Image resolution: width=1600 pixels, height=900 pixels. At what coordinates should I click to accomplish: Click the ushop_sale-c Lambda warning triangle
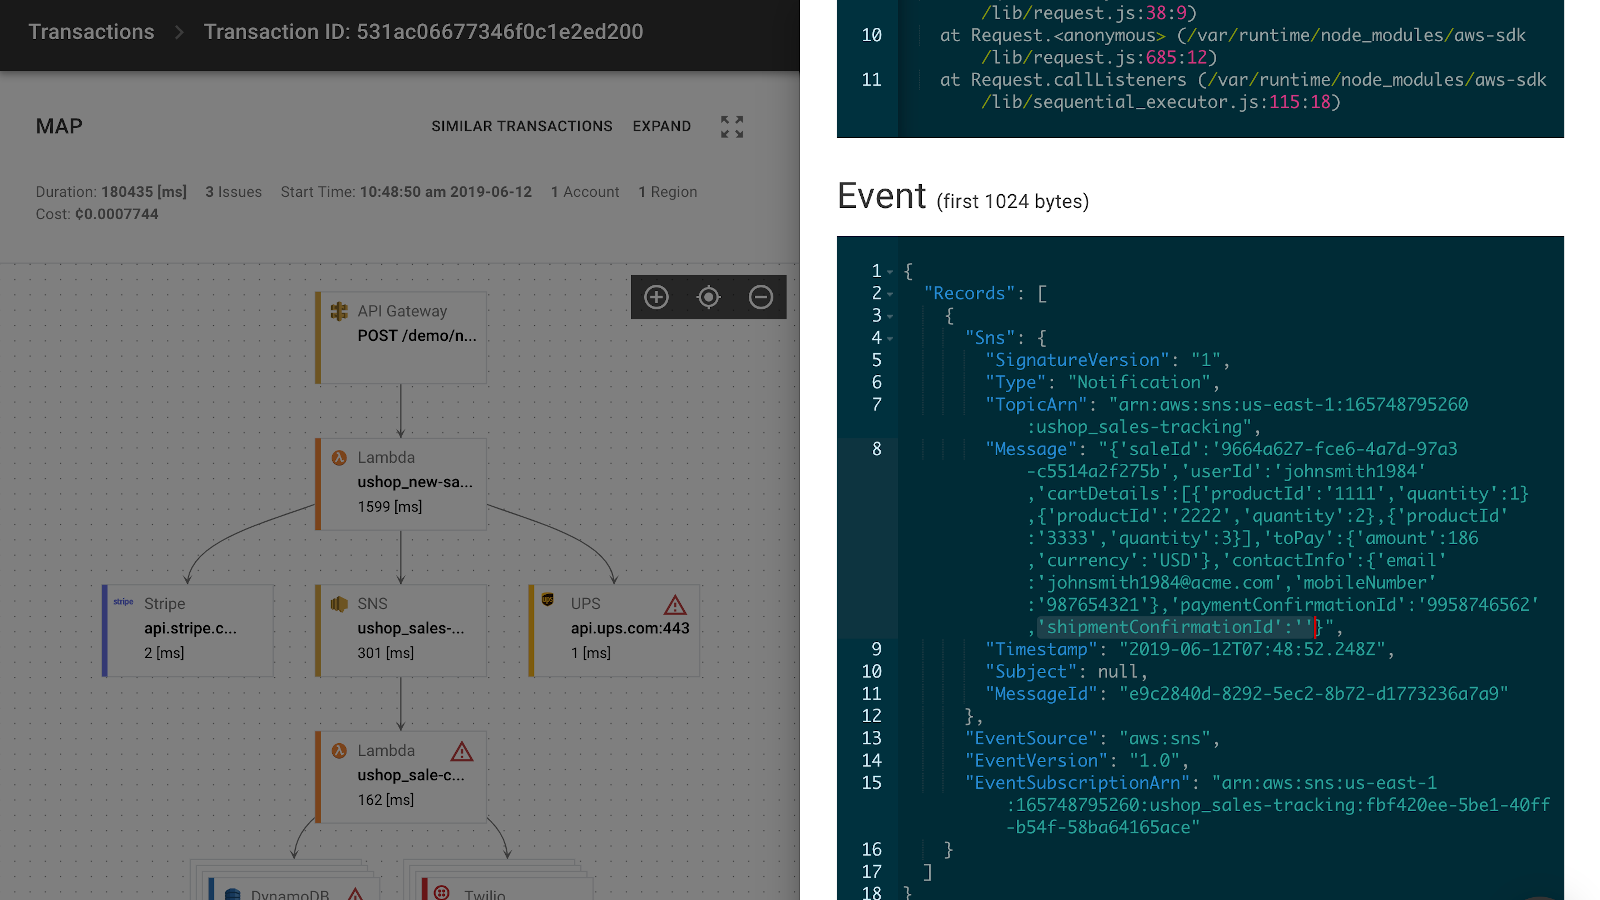tap(461, 751)
